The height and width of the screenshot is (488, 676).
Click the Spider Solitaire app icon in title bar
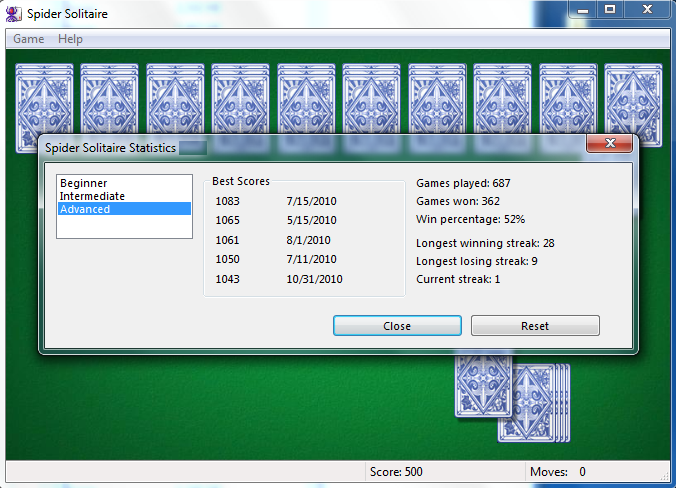coord(14,14)
